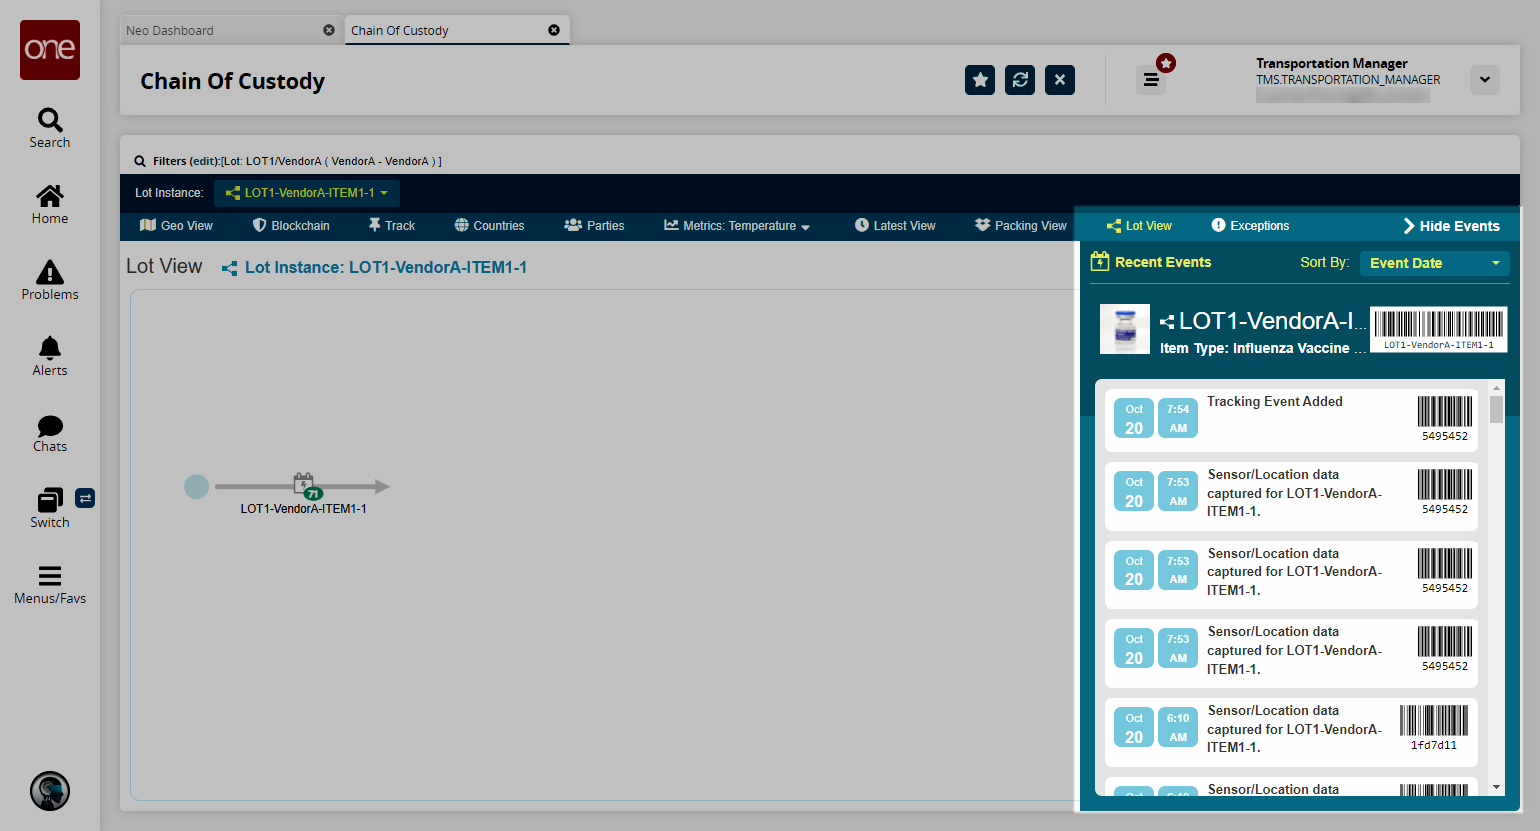Screen dimensions: 1540x831
Task: Open the Blockchain view tab
Action: [291, 226]
